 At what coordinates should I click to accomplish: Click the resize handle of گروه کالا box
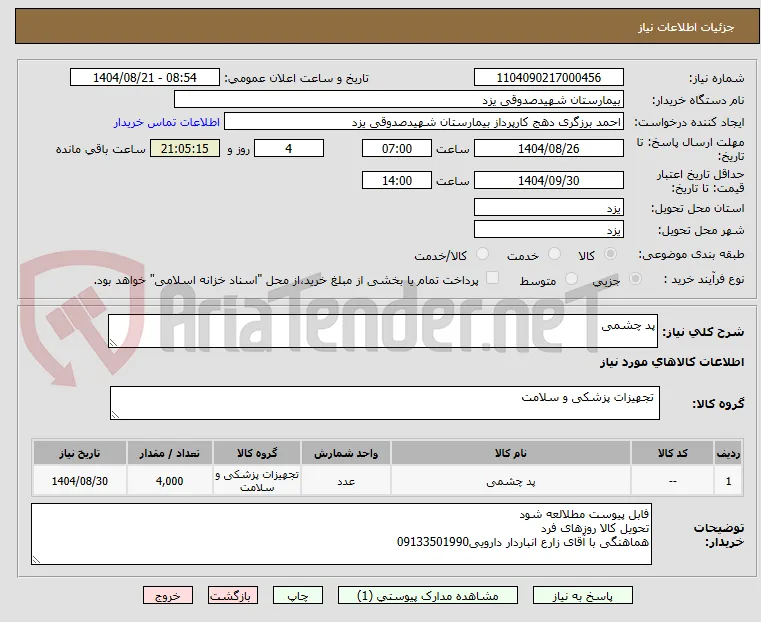(x=115, y=414)
